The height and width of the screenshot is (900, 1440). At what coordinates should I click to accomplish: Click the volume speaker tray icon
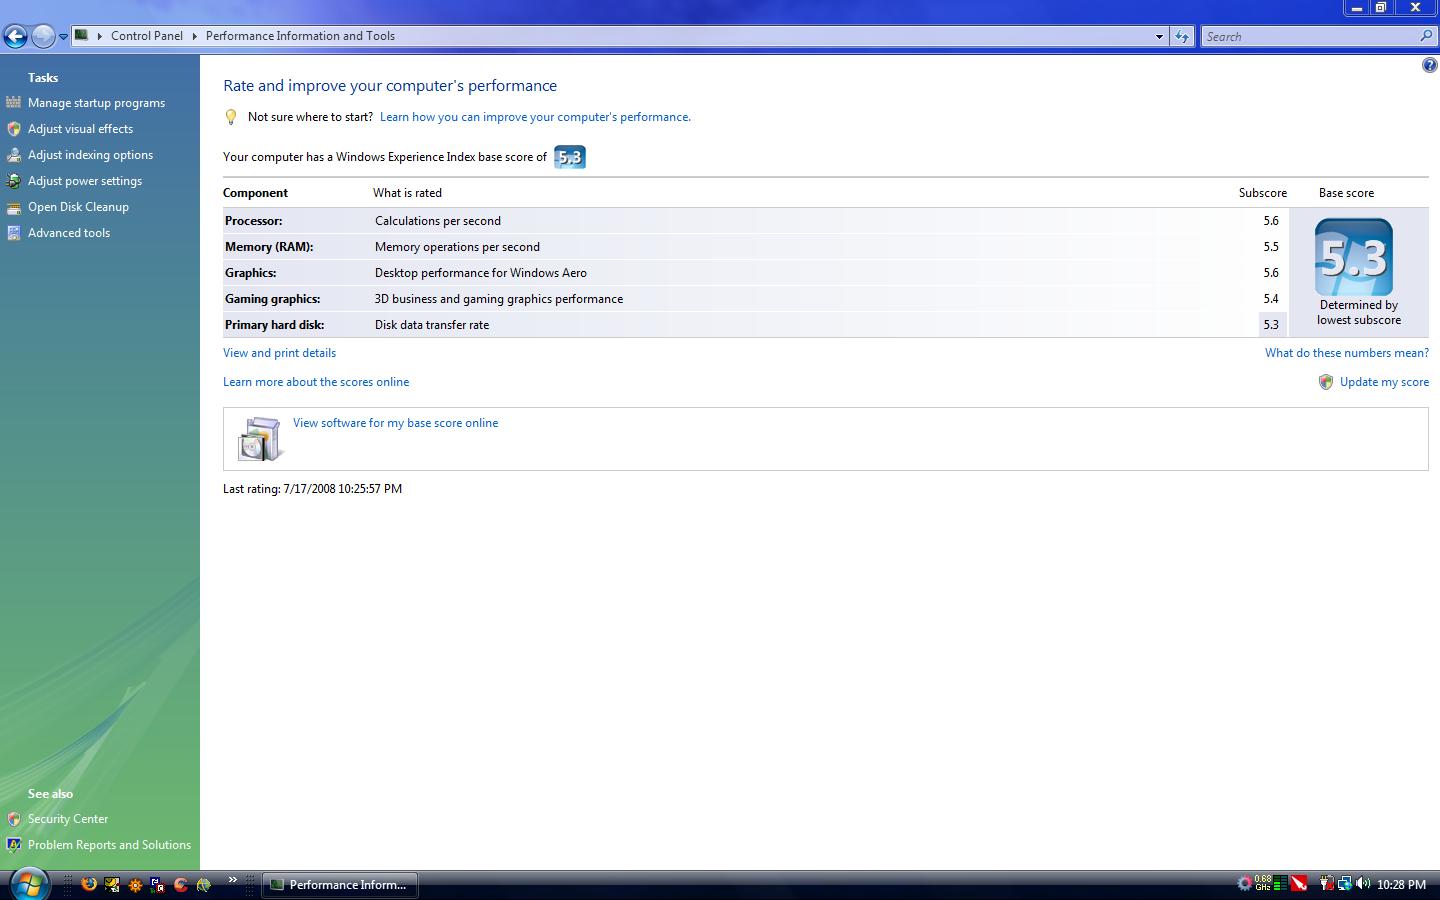pos(1363,884)
